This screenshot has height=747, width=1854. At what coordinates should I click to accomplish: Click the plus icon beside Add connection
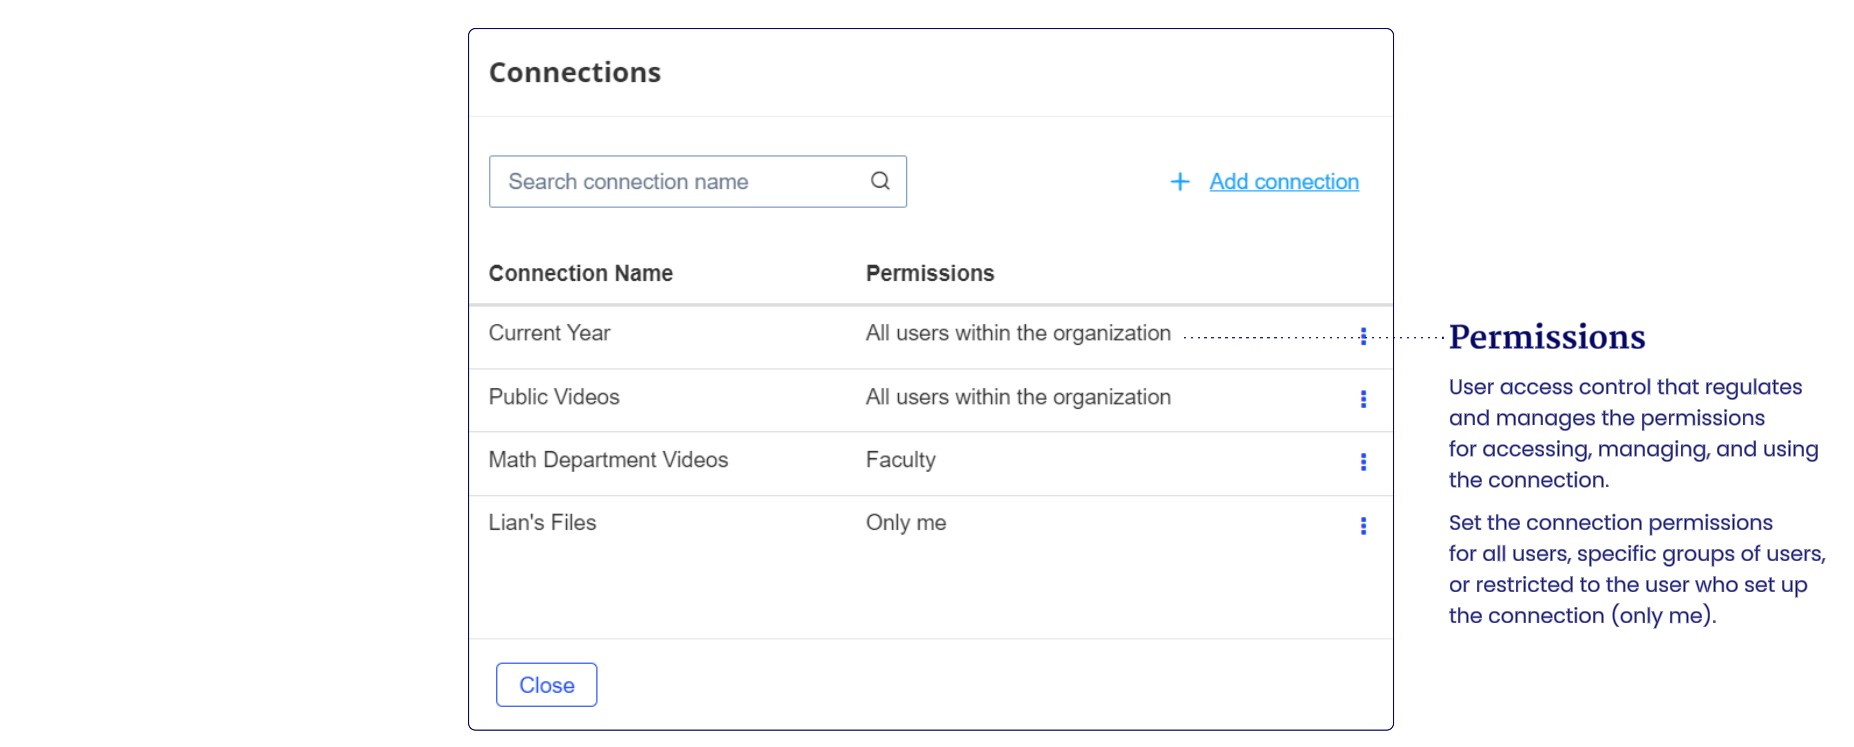(x=1180, y=182)
